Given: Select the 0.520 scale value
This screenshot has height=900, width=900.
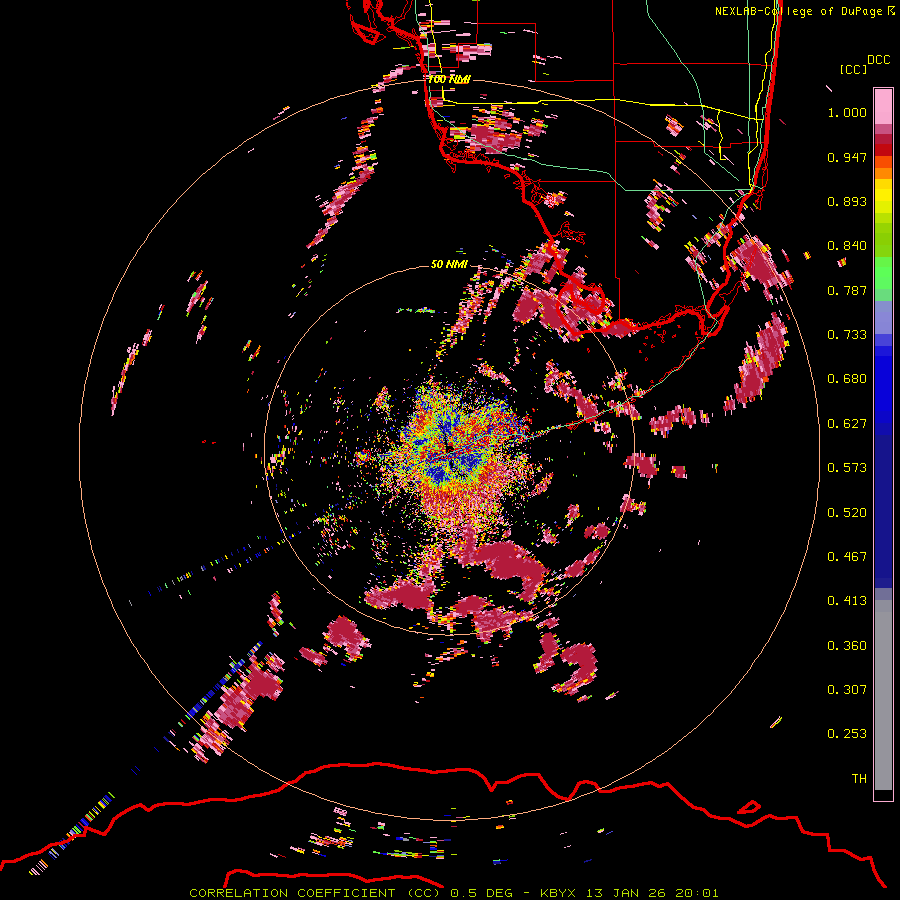Looking at the screenshot, I should 847,513.
